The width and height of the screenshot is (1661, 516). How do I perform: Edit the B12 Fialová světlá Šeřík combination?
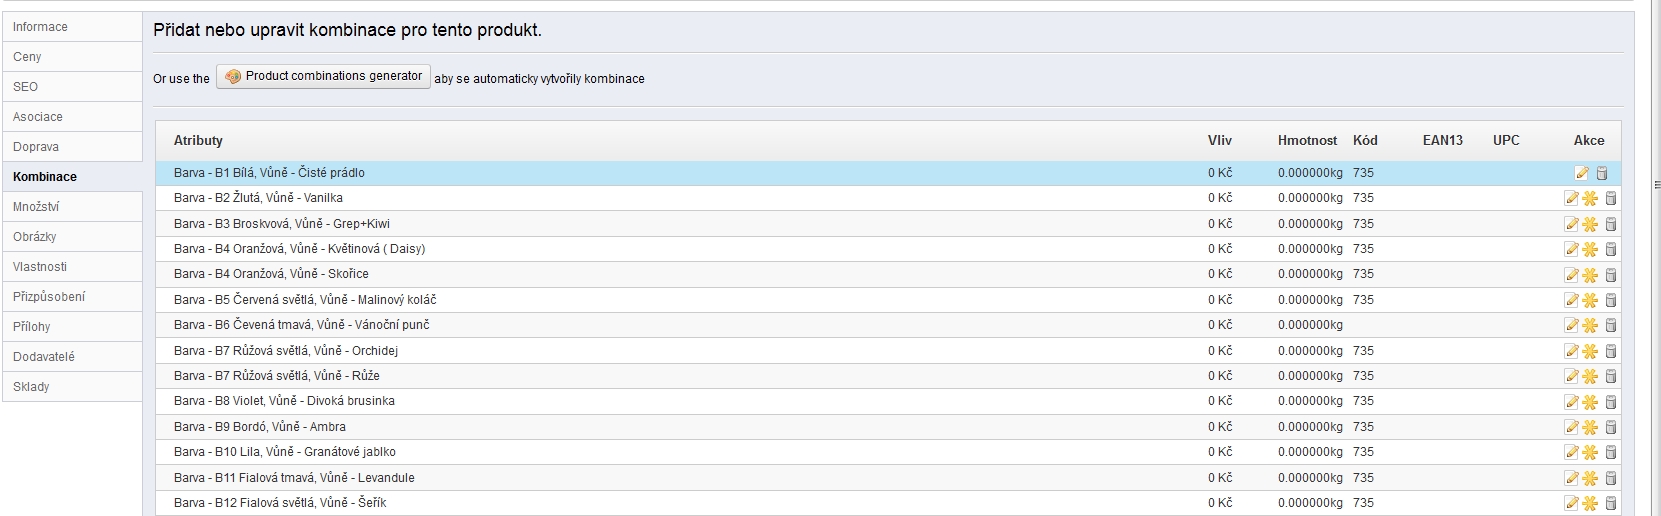coord(1571,503)
